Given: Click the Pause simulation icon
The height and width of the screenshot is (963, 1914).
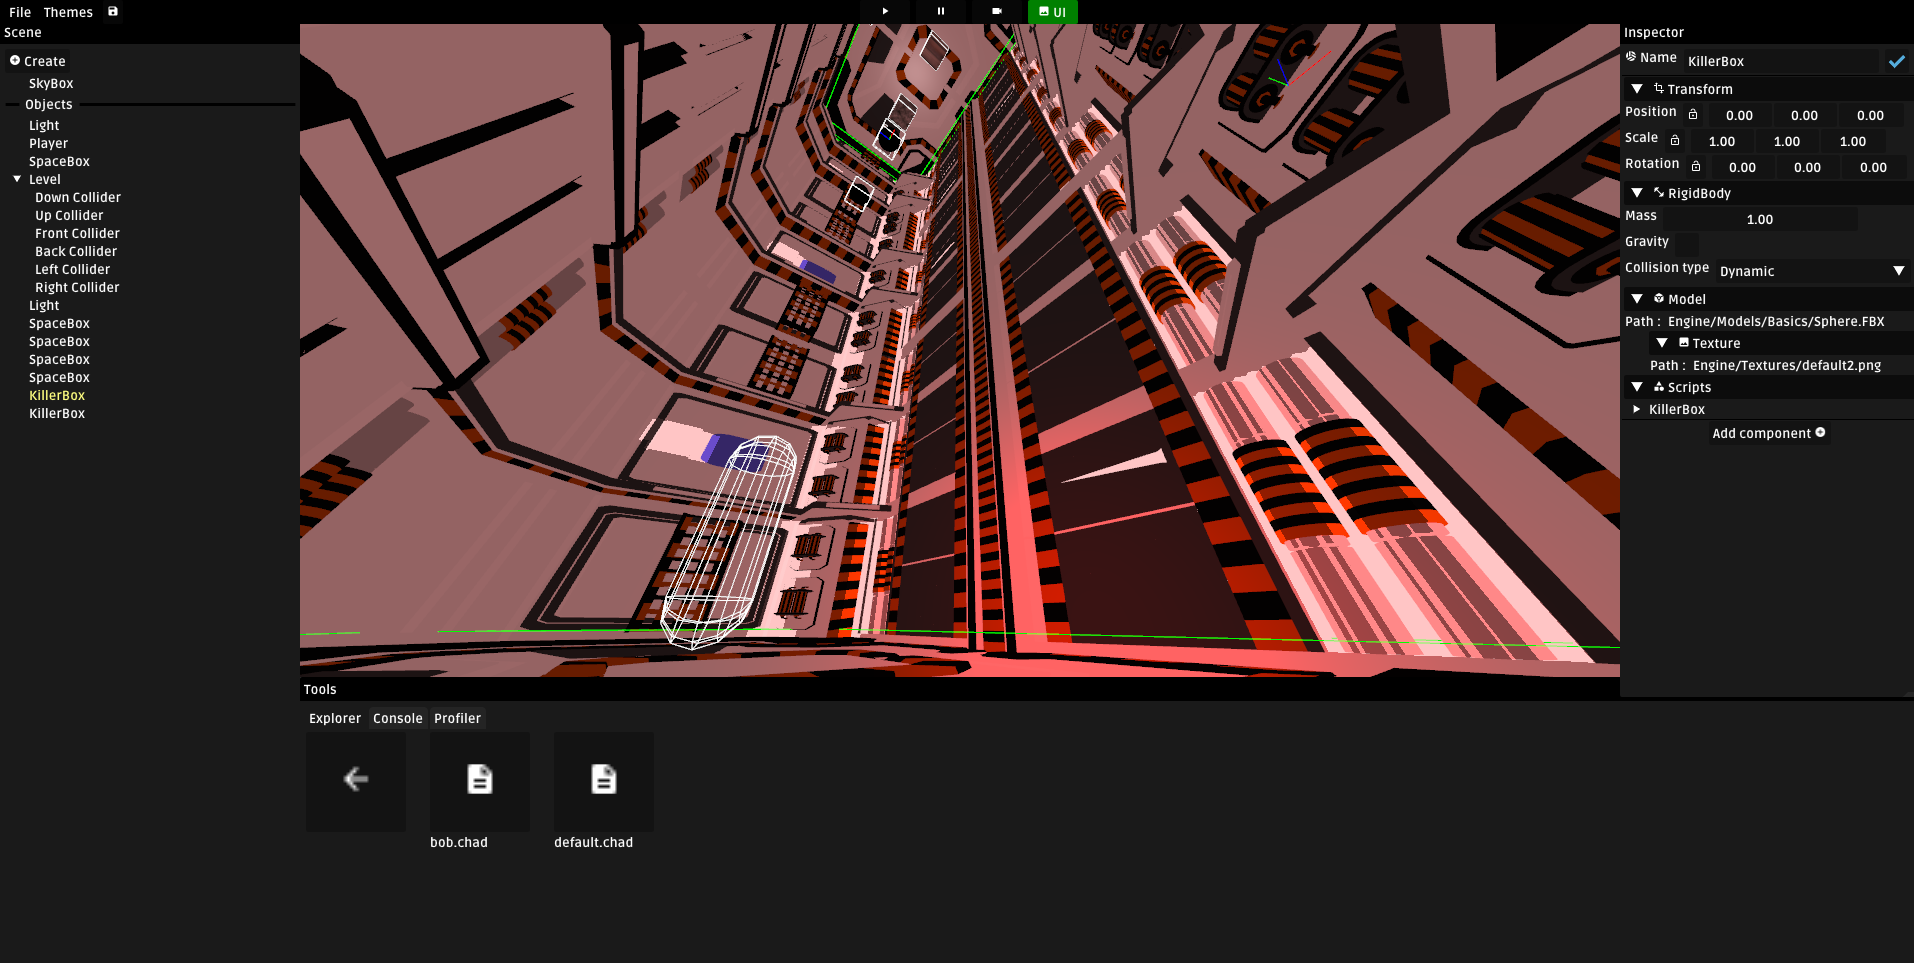Looking at the screenshot, I should click(x=940, y=11).
